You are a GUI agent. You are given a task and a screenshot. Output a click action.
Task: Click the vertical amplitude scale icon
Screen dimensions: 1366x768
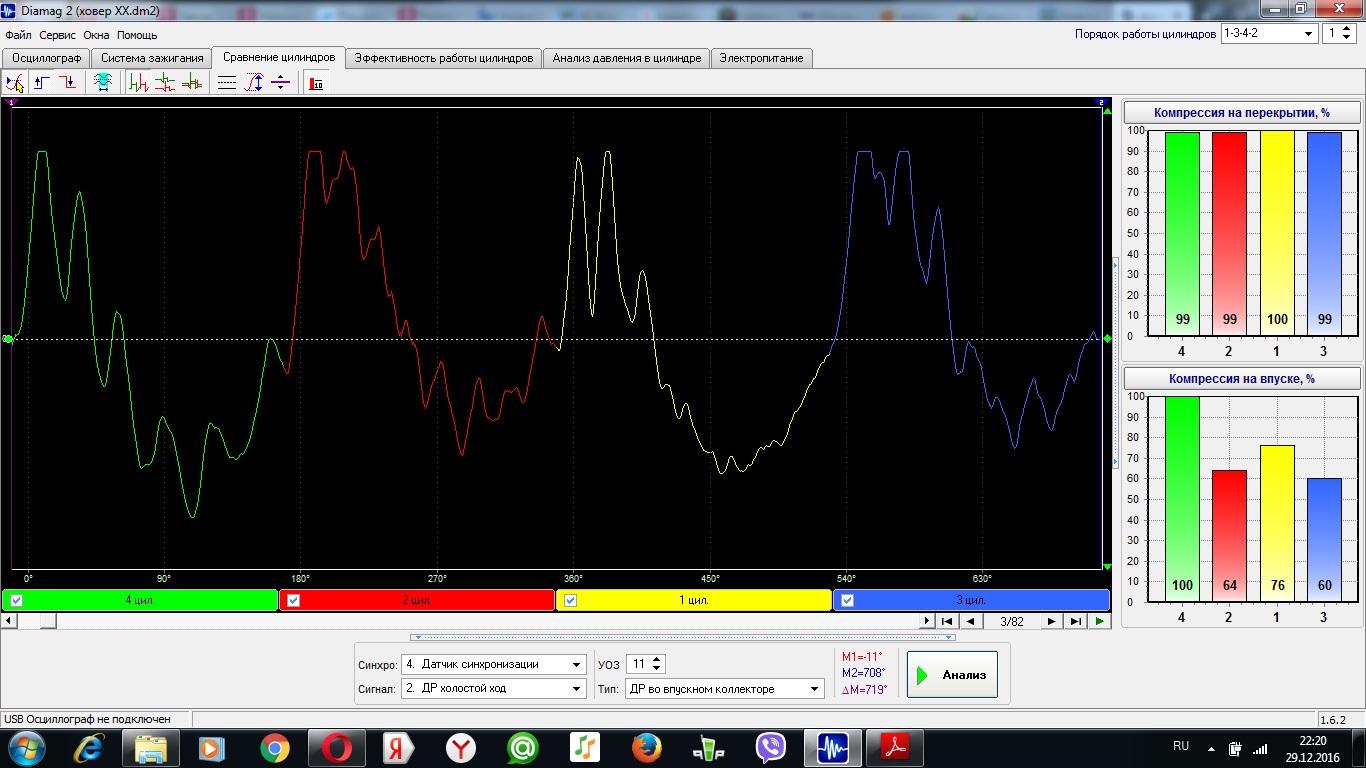254,83
